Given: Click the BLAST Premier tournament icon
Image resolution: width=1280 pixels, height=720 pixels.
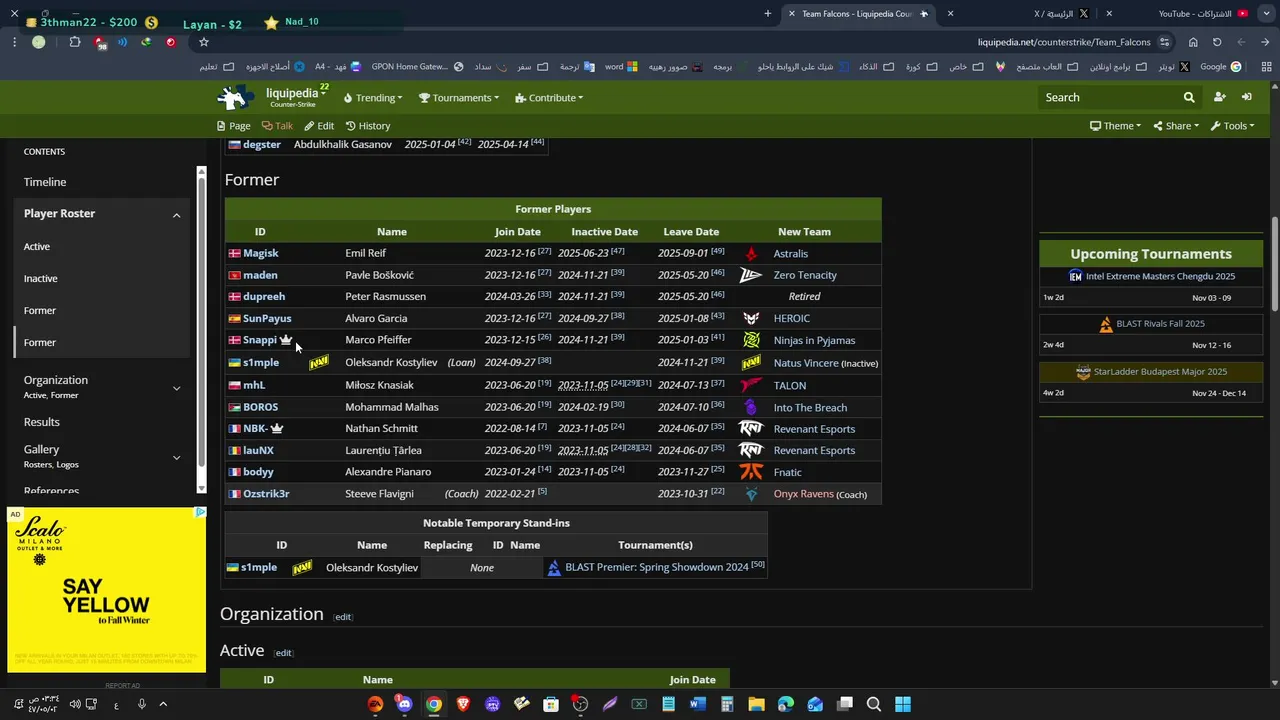Looking at the screenshot, I should [x=554, y=567].
